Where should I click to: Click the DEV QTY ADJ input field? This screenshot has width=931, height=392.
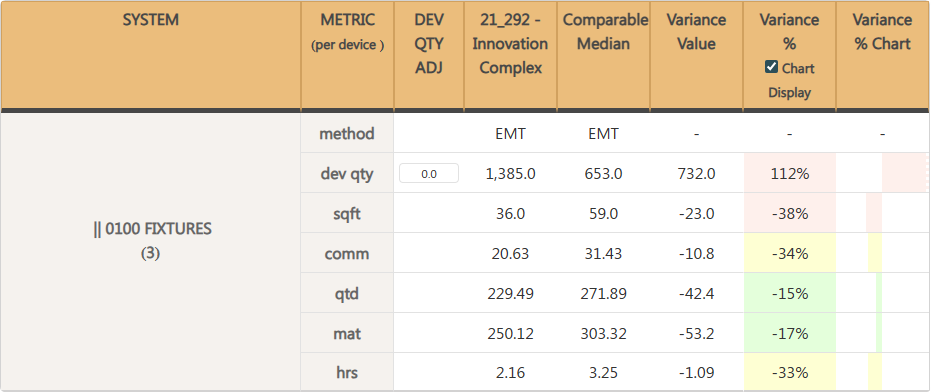[x=429, y=173]
